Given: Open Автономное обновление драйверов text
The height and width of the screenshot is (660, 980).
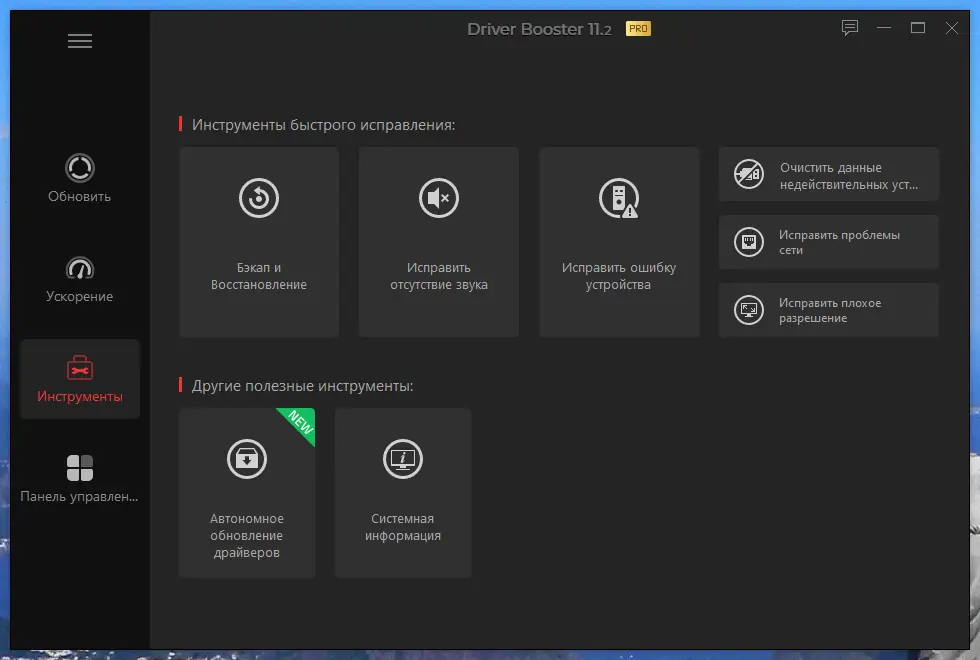Looking at the screenshot, I should (x=247, y=536).
